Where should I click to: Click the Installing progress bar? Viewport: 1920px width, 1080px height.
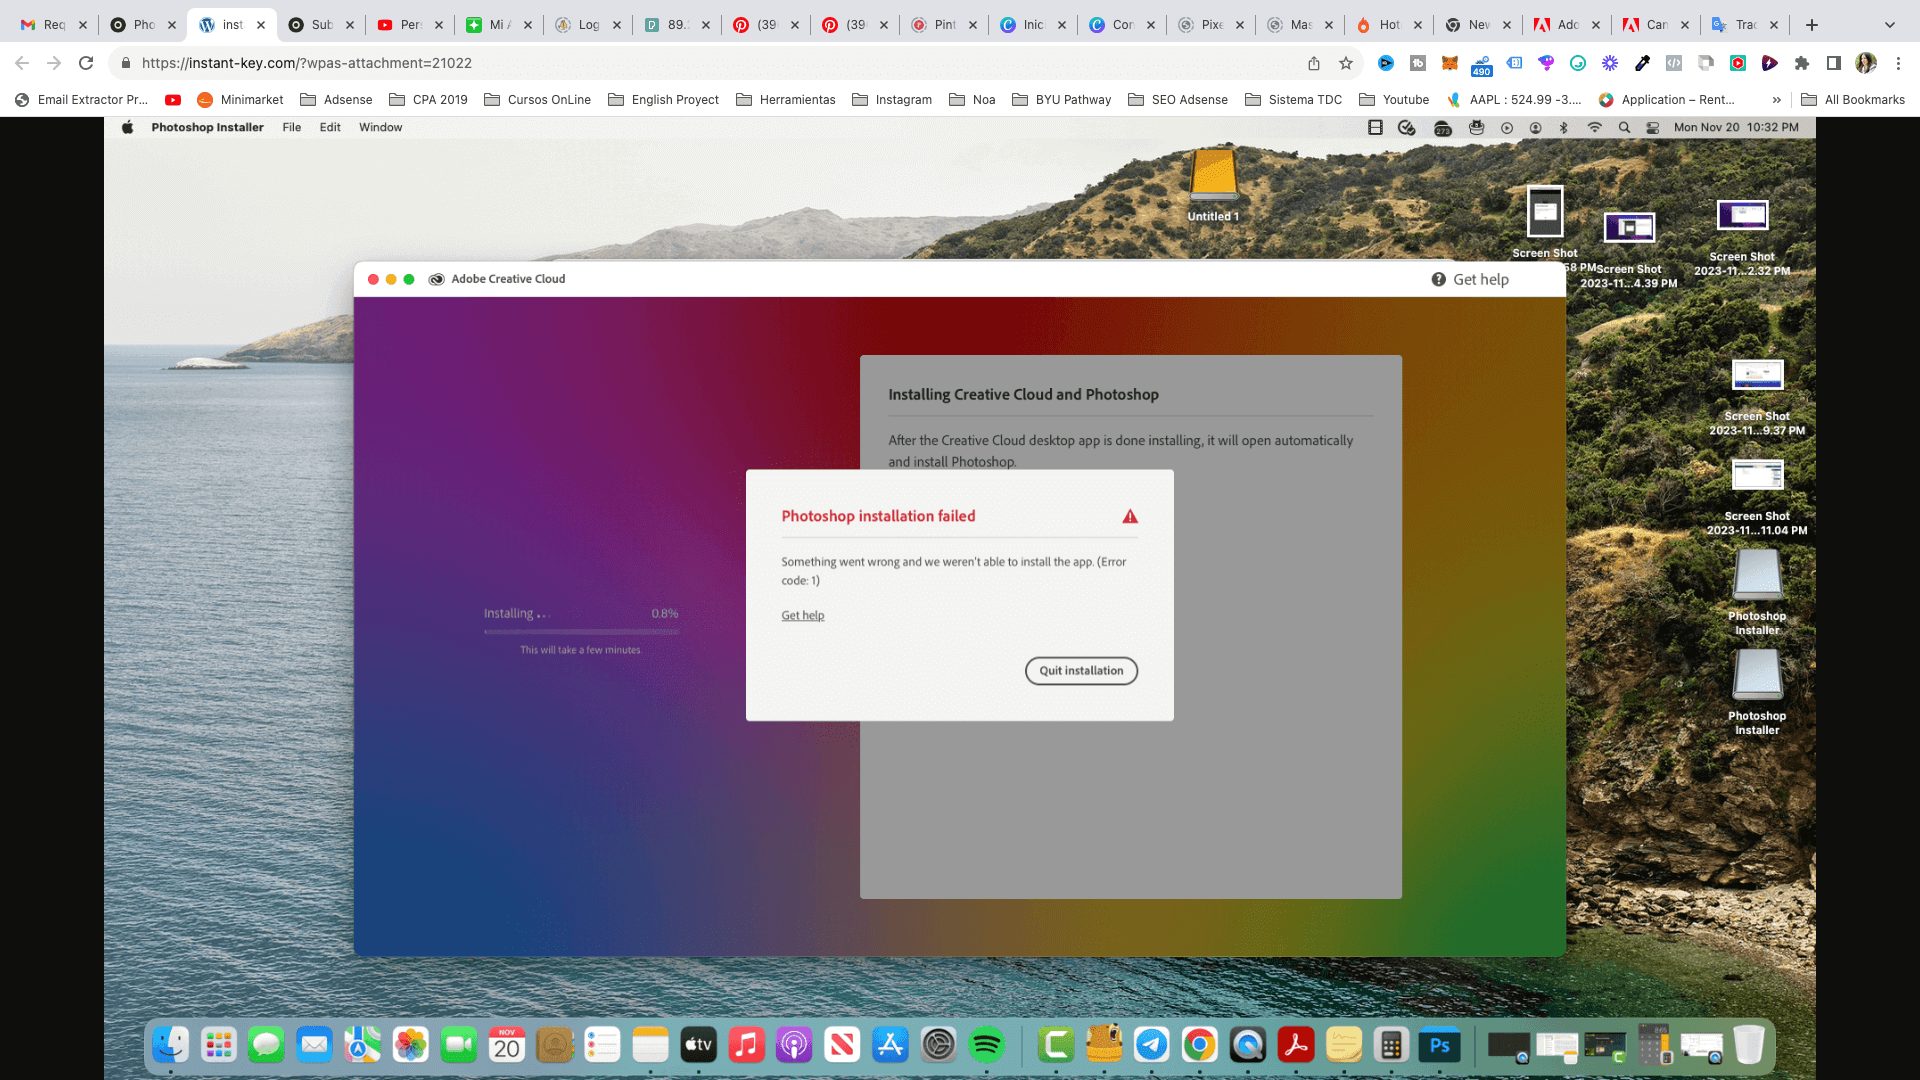coord(581,632)
